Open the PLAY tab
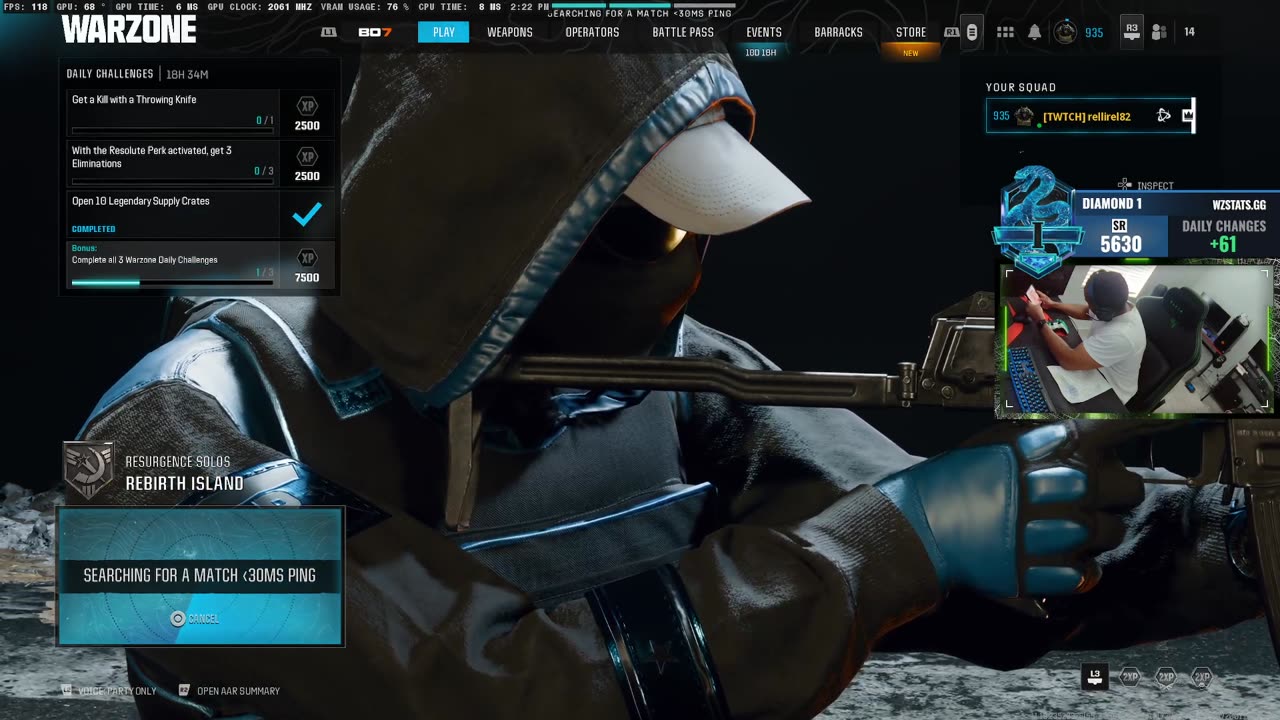This screenshot has width=1280, height=720. click(x=443, y=32)
